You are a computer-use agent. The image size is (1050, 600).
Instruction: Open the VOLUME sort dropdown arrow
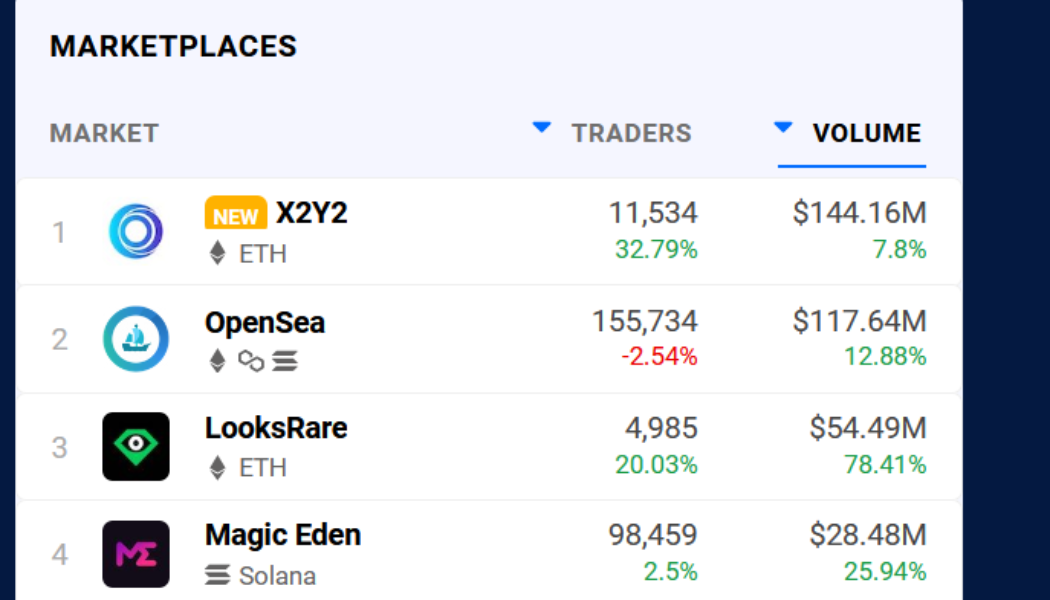(x=782, y=128)
